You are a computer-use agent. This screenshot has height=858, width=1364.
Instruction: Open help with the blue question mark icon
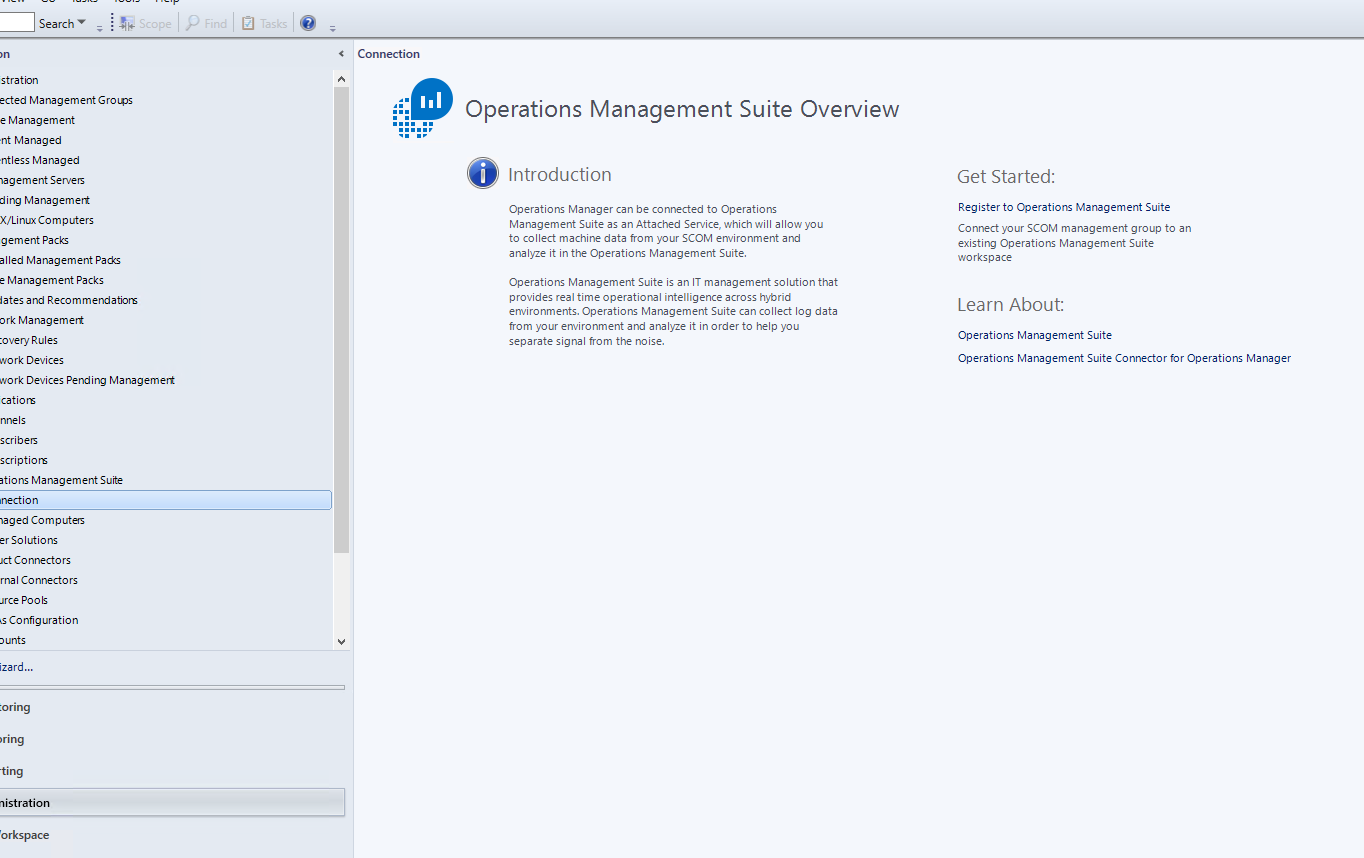[x=307, y=22]
